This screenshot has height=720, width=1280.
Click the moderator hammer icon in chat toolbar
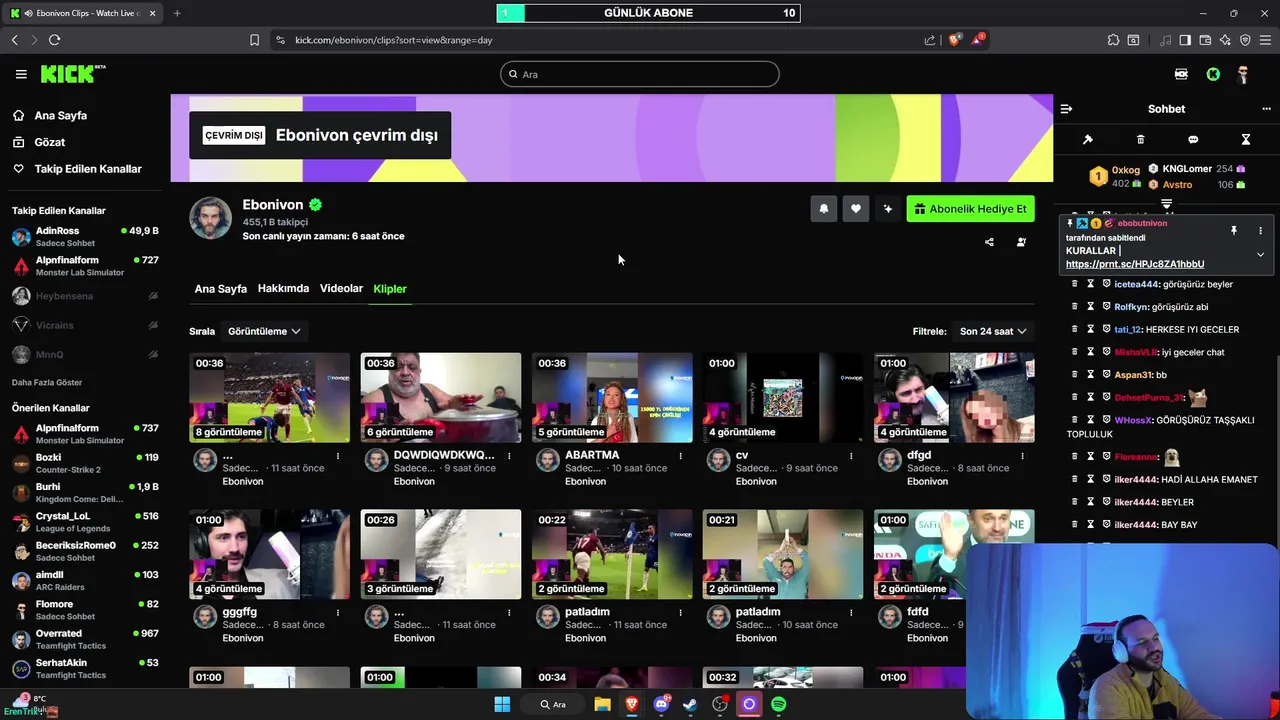[x=1088, y=140]
